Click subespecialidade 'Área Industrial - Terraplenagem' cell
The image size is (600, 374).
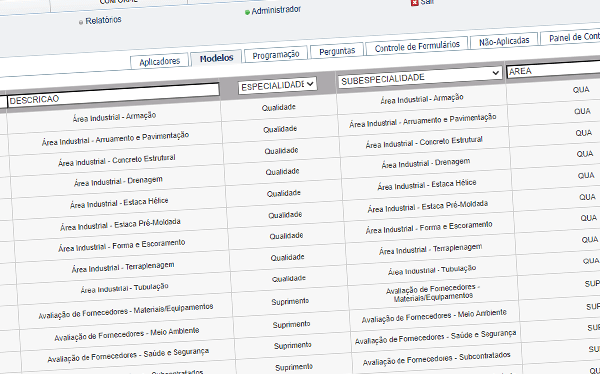tap(430, 249)
